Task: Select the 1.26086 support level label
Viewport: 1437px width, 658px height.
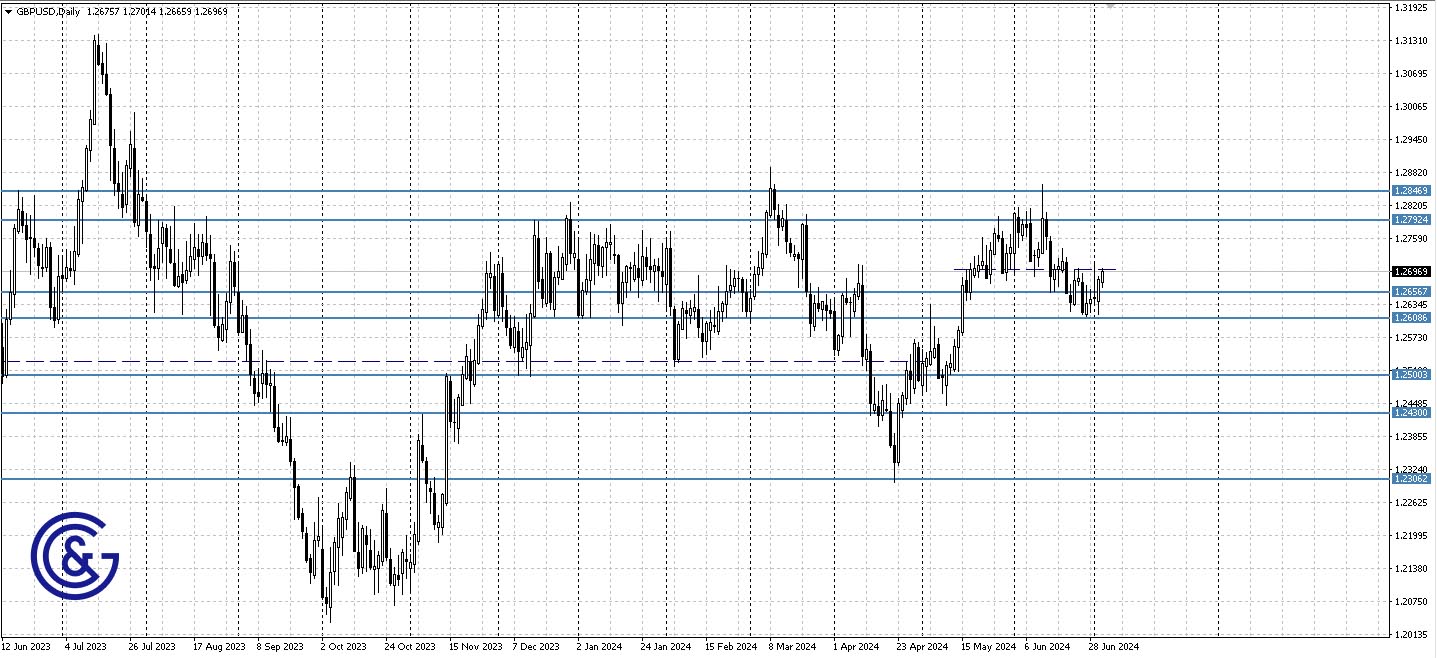Action: pyautogui.click(x=1413, y=316)
